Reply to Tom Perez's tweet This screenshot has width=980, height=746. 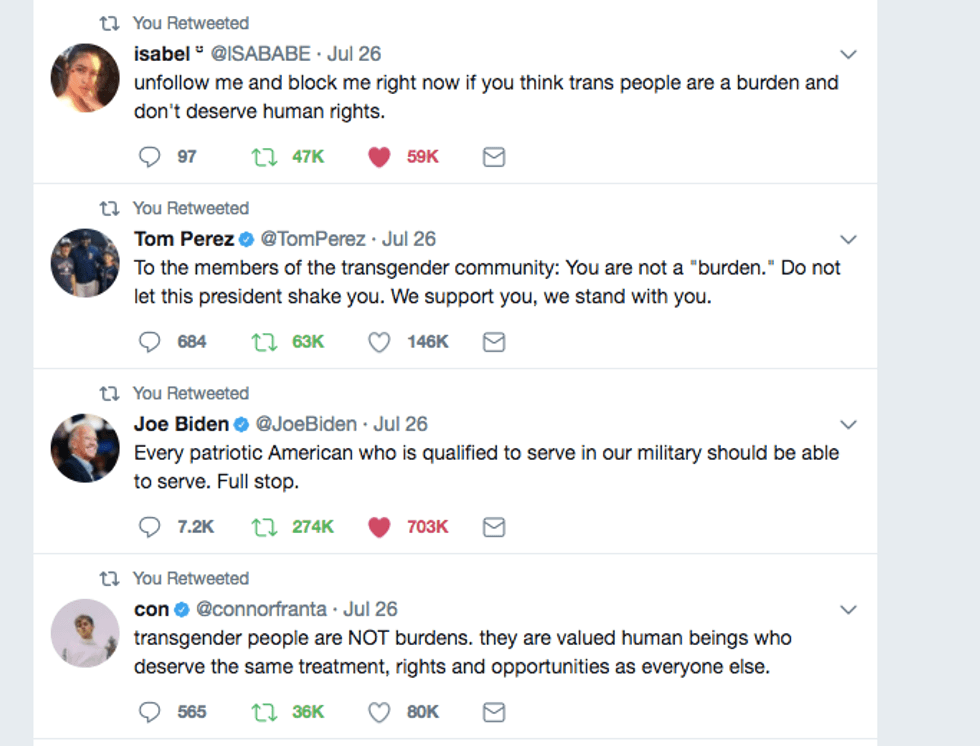(x=150, y=342)
